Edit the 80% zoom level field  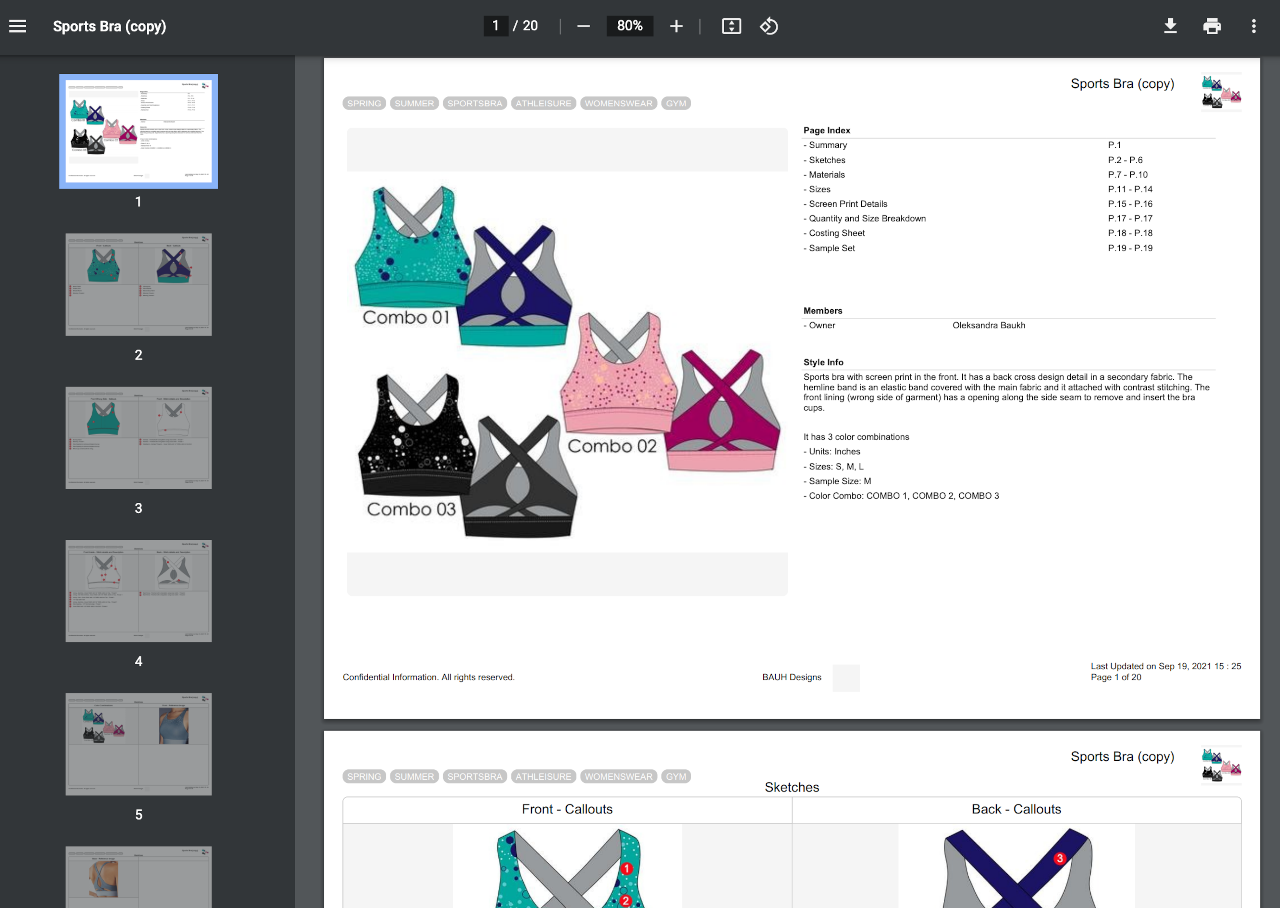tap(630, 26)
